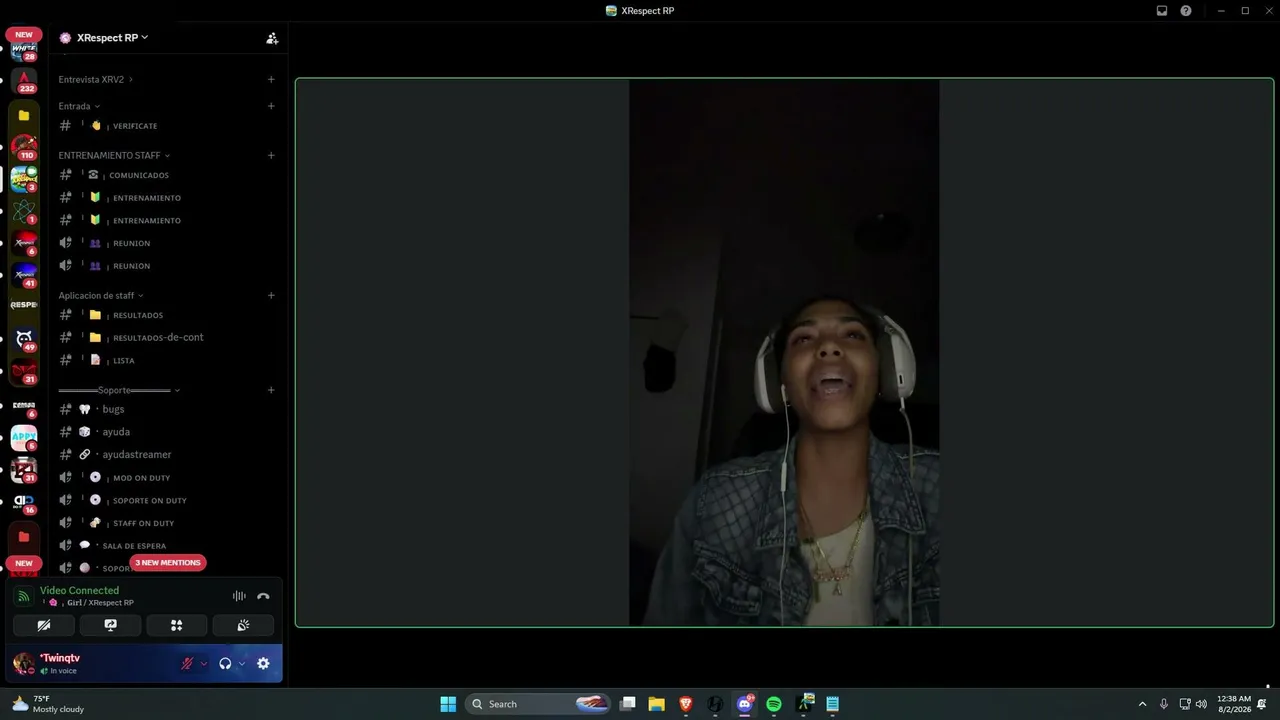Open Discord help in the title bar
The width and height of the screenshot is (1280, 720).
(x=1186, y=11)
